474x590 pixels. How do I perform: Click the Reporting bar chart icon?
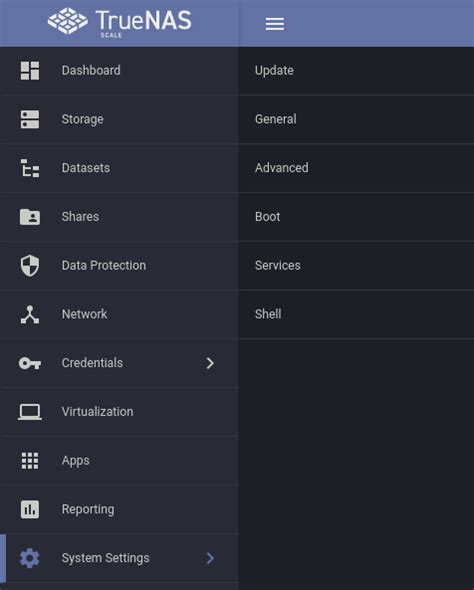pos(30,509)
